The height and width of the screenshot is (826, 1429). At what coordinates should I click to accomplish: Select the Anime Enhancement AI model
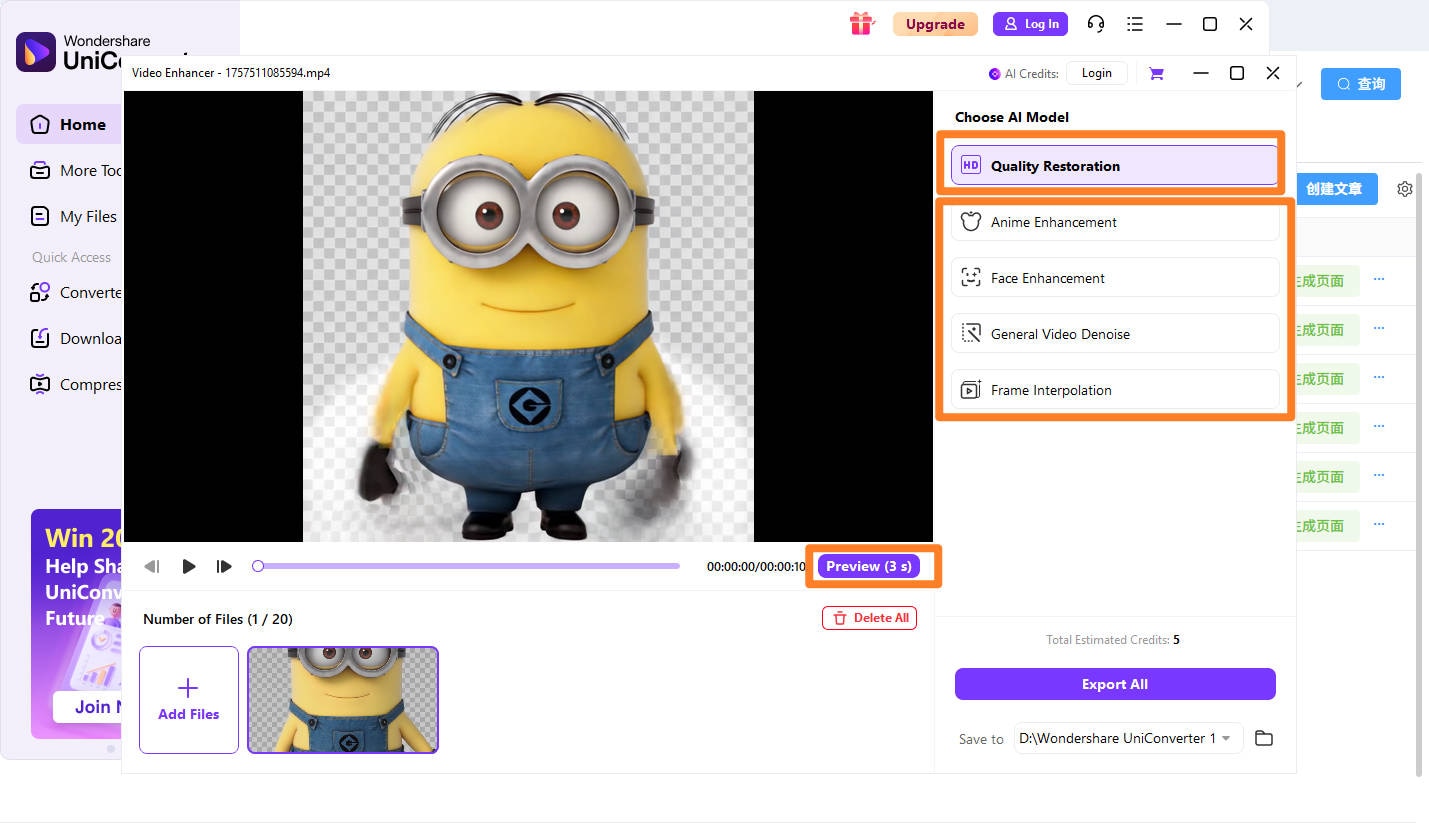[1115, 222]
